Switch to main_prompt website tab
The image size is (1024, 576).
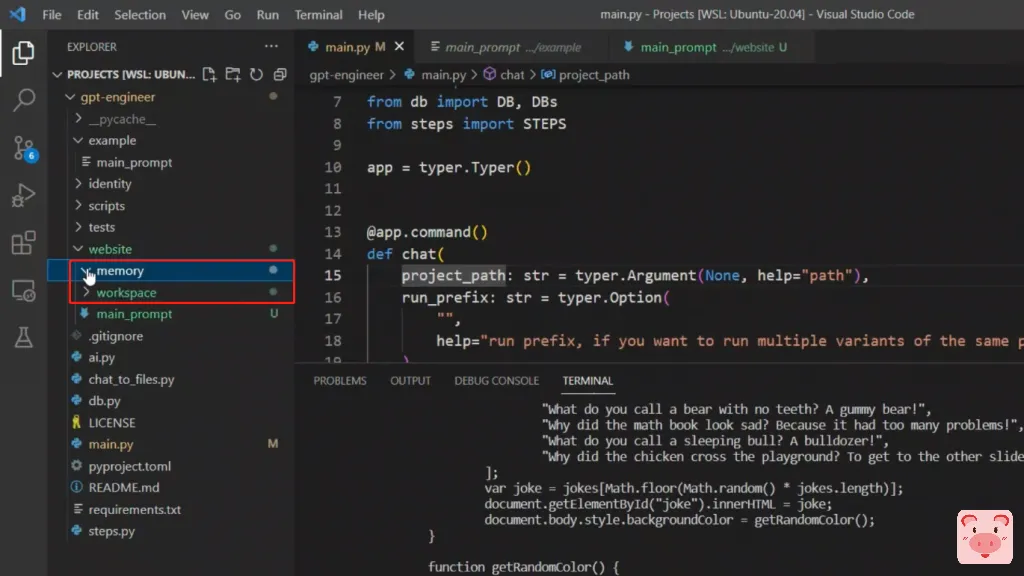712,47
